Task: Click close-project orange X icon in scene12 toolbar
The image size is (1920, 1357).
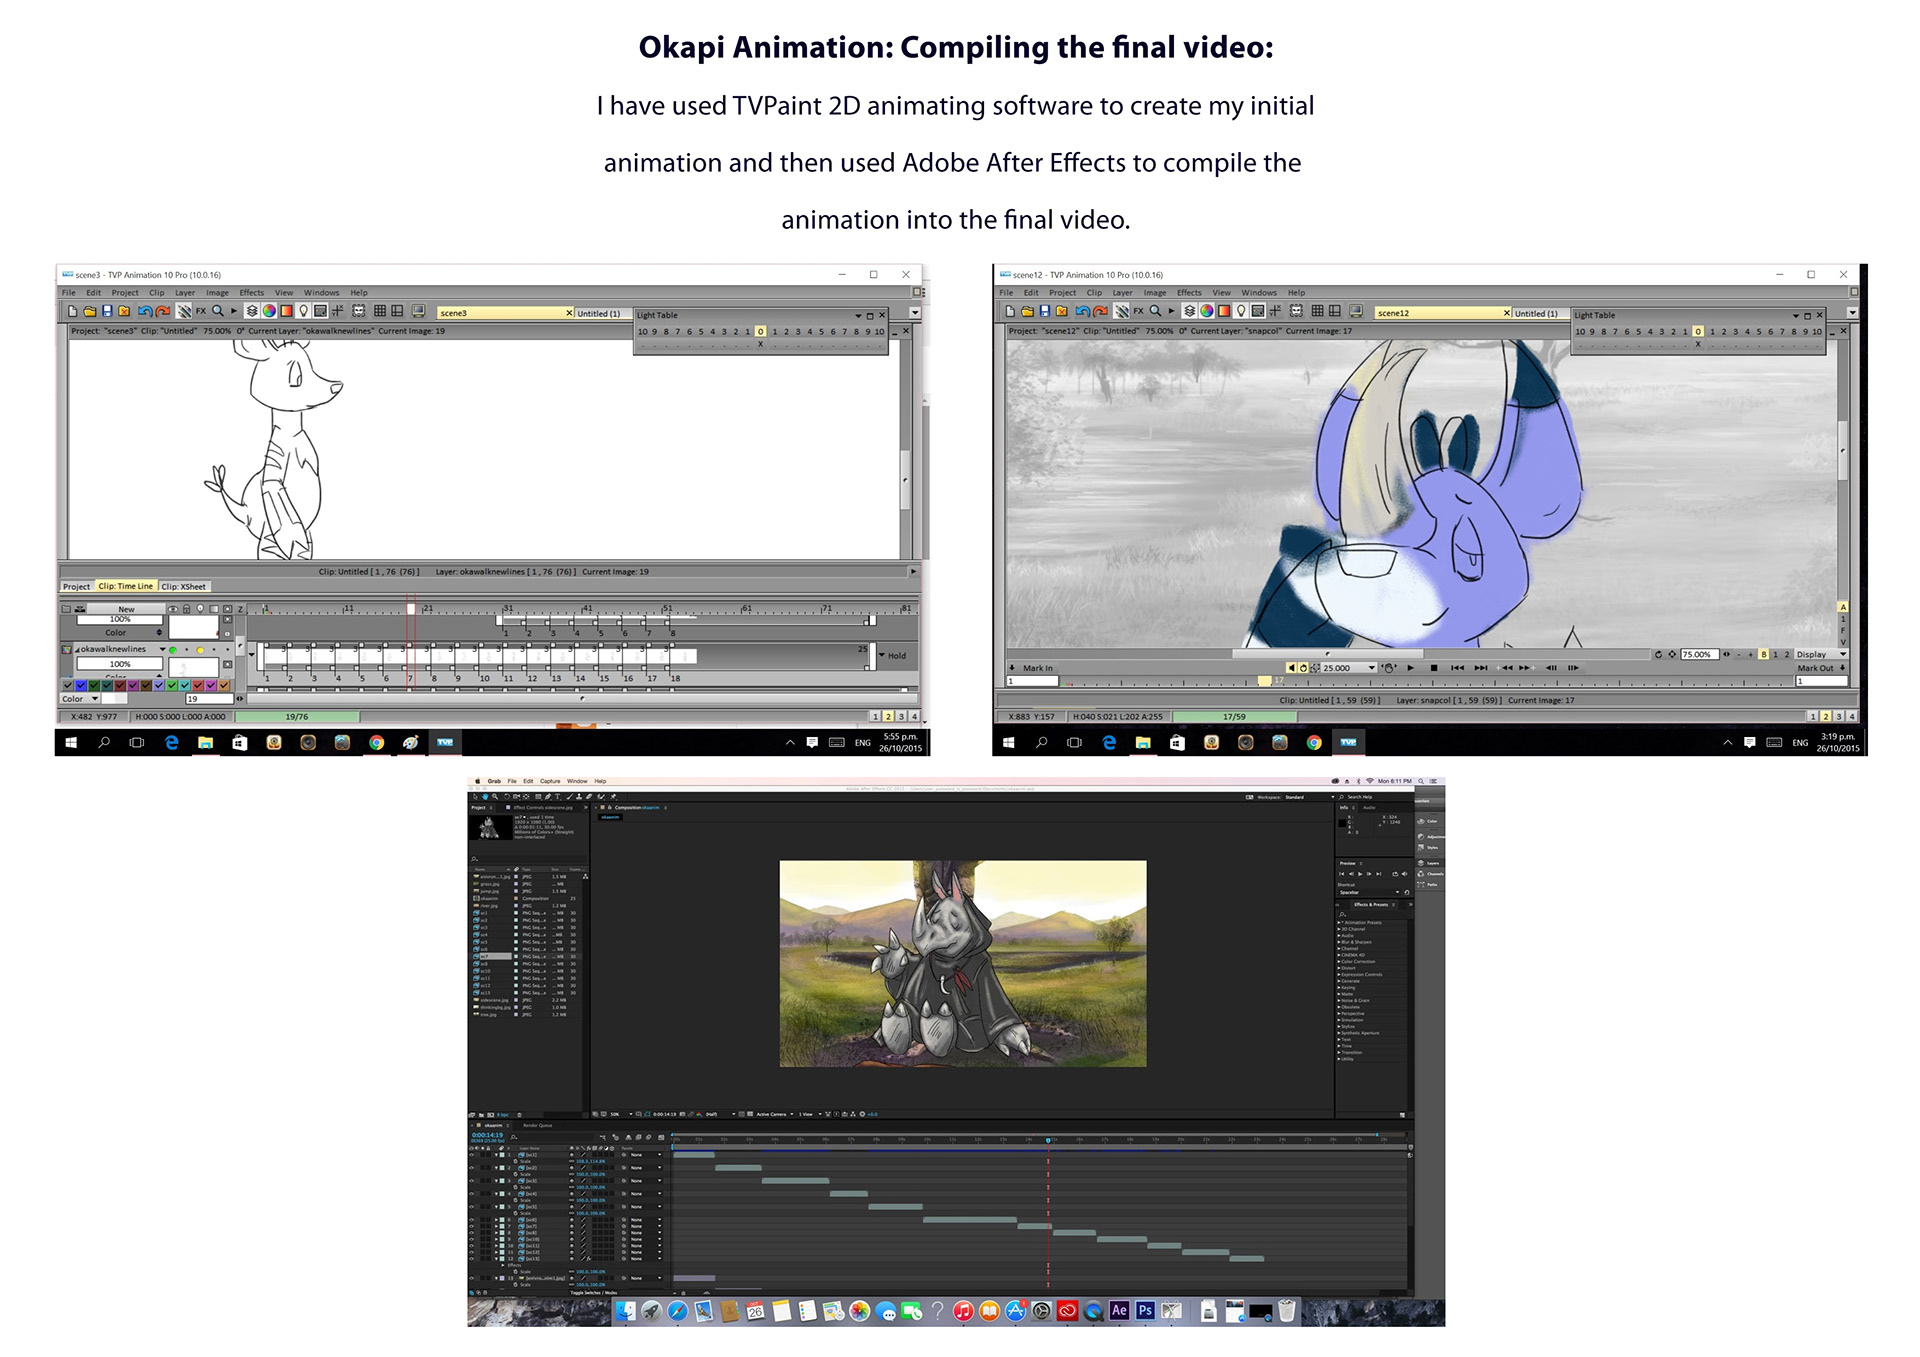Action: 1062,311
